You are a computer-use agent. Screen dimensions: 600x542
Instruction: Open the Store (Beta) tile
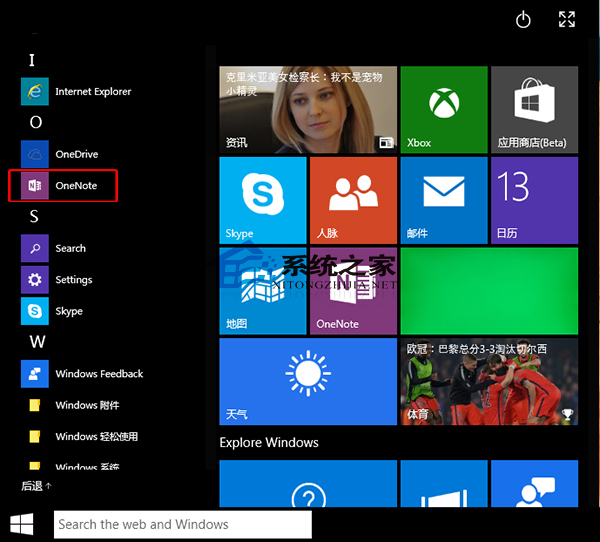[533, 110]
